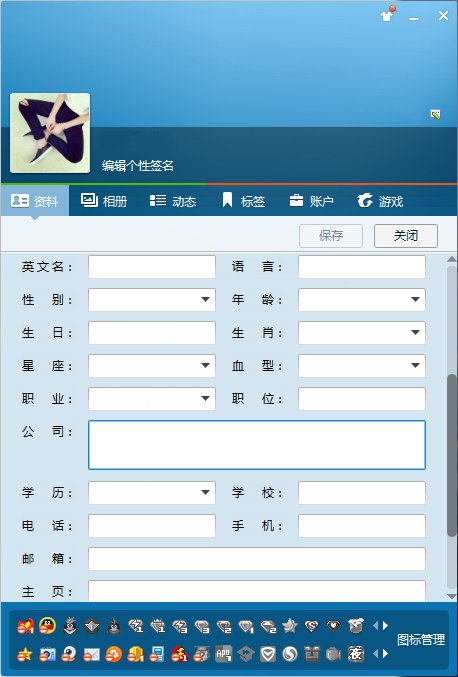Click the heart diamond badge icon
Image resolution: width=458 pixels, height=677 pixels.
(x=333, y=626)
